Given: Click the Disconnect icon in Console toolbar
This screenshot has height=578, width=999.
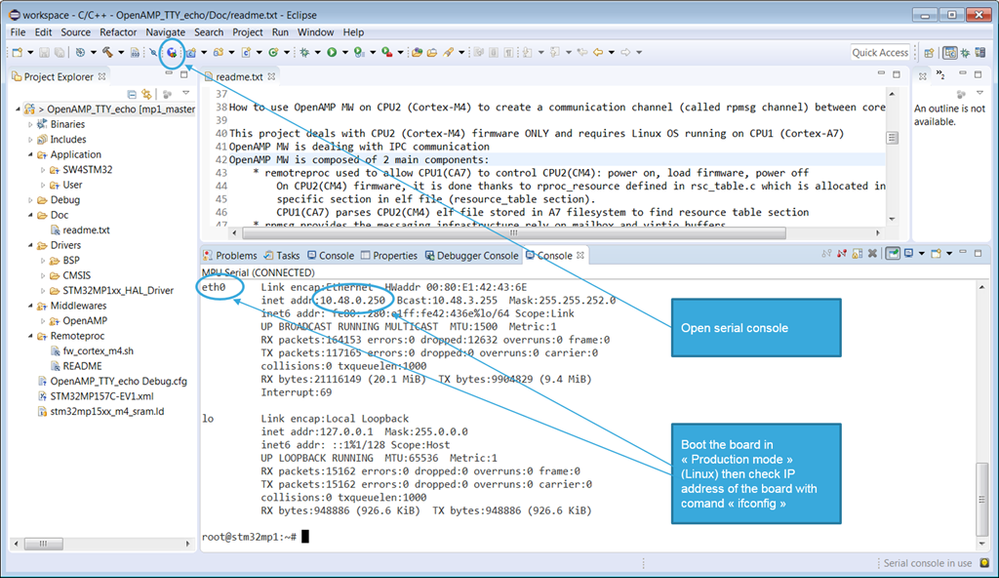Looking at the screenshot, I should 842,254.
